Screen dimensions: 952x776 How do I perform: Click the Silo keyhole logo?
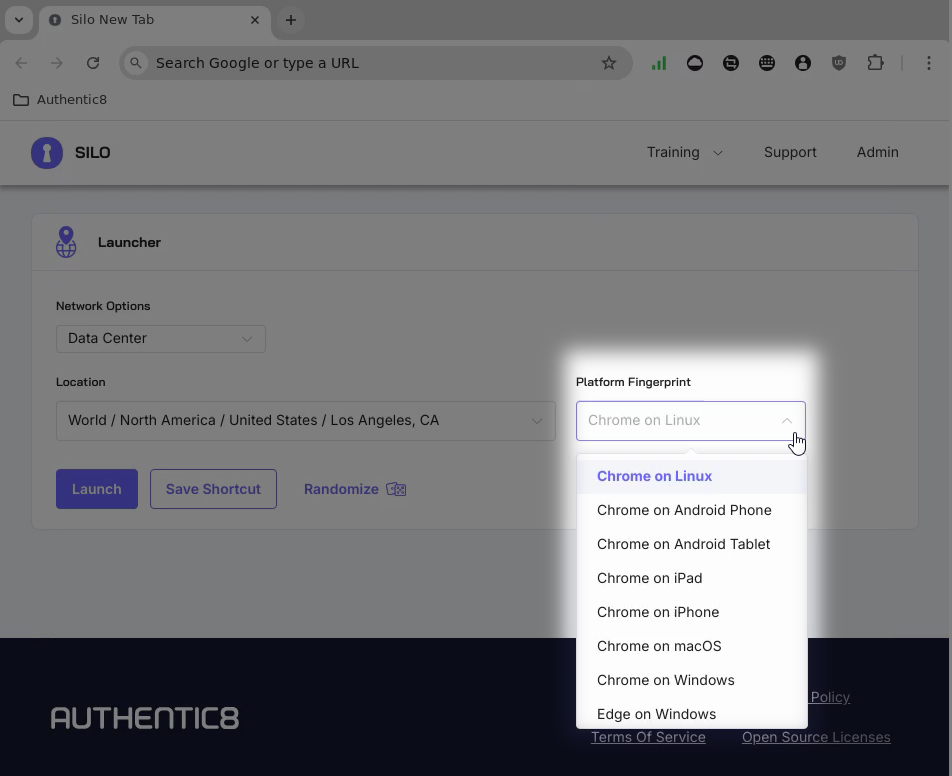[47, 153]
